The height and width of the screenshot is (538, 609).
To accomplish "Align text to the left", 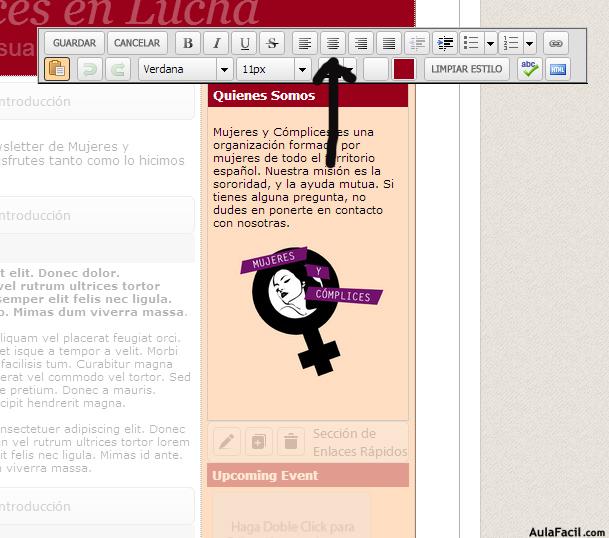I will (x=305, y=43).
